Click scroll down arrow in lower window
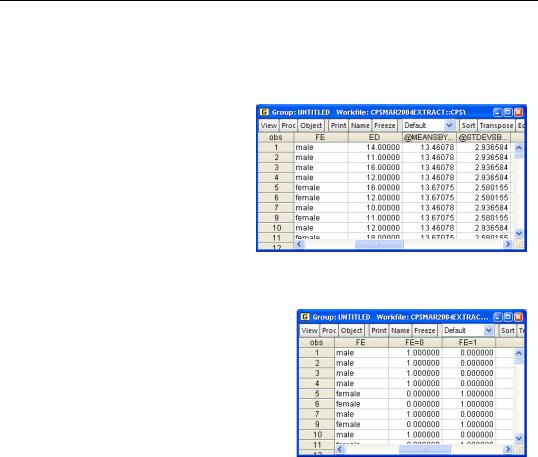This screenshot has height=457, width=538. click(x=519, y=438)
